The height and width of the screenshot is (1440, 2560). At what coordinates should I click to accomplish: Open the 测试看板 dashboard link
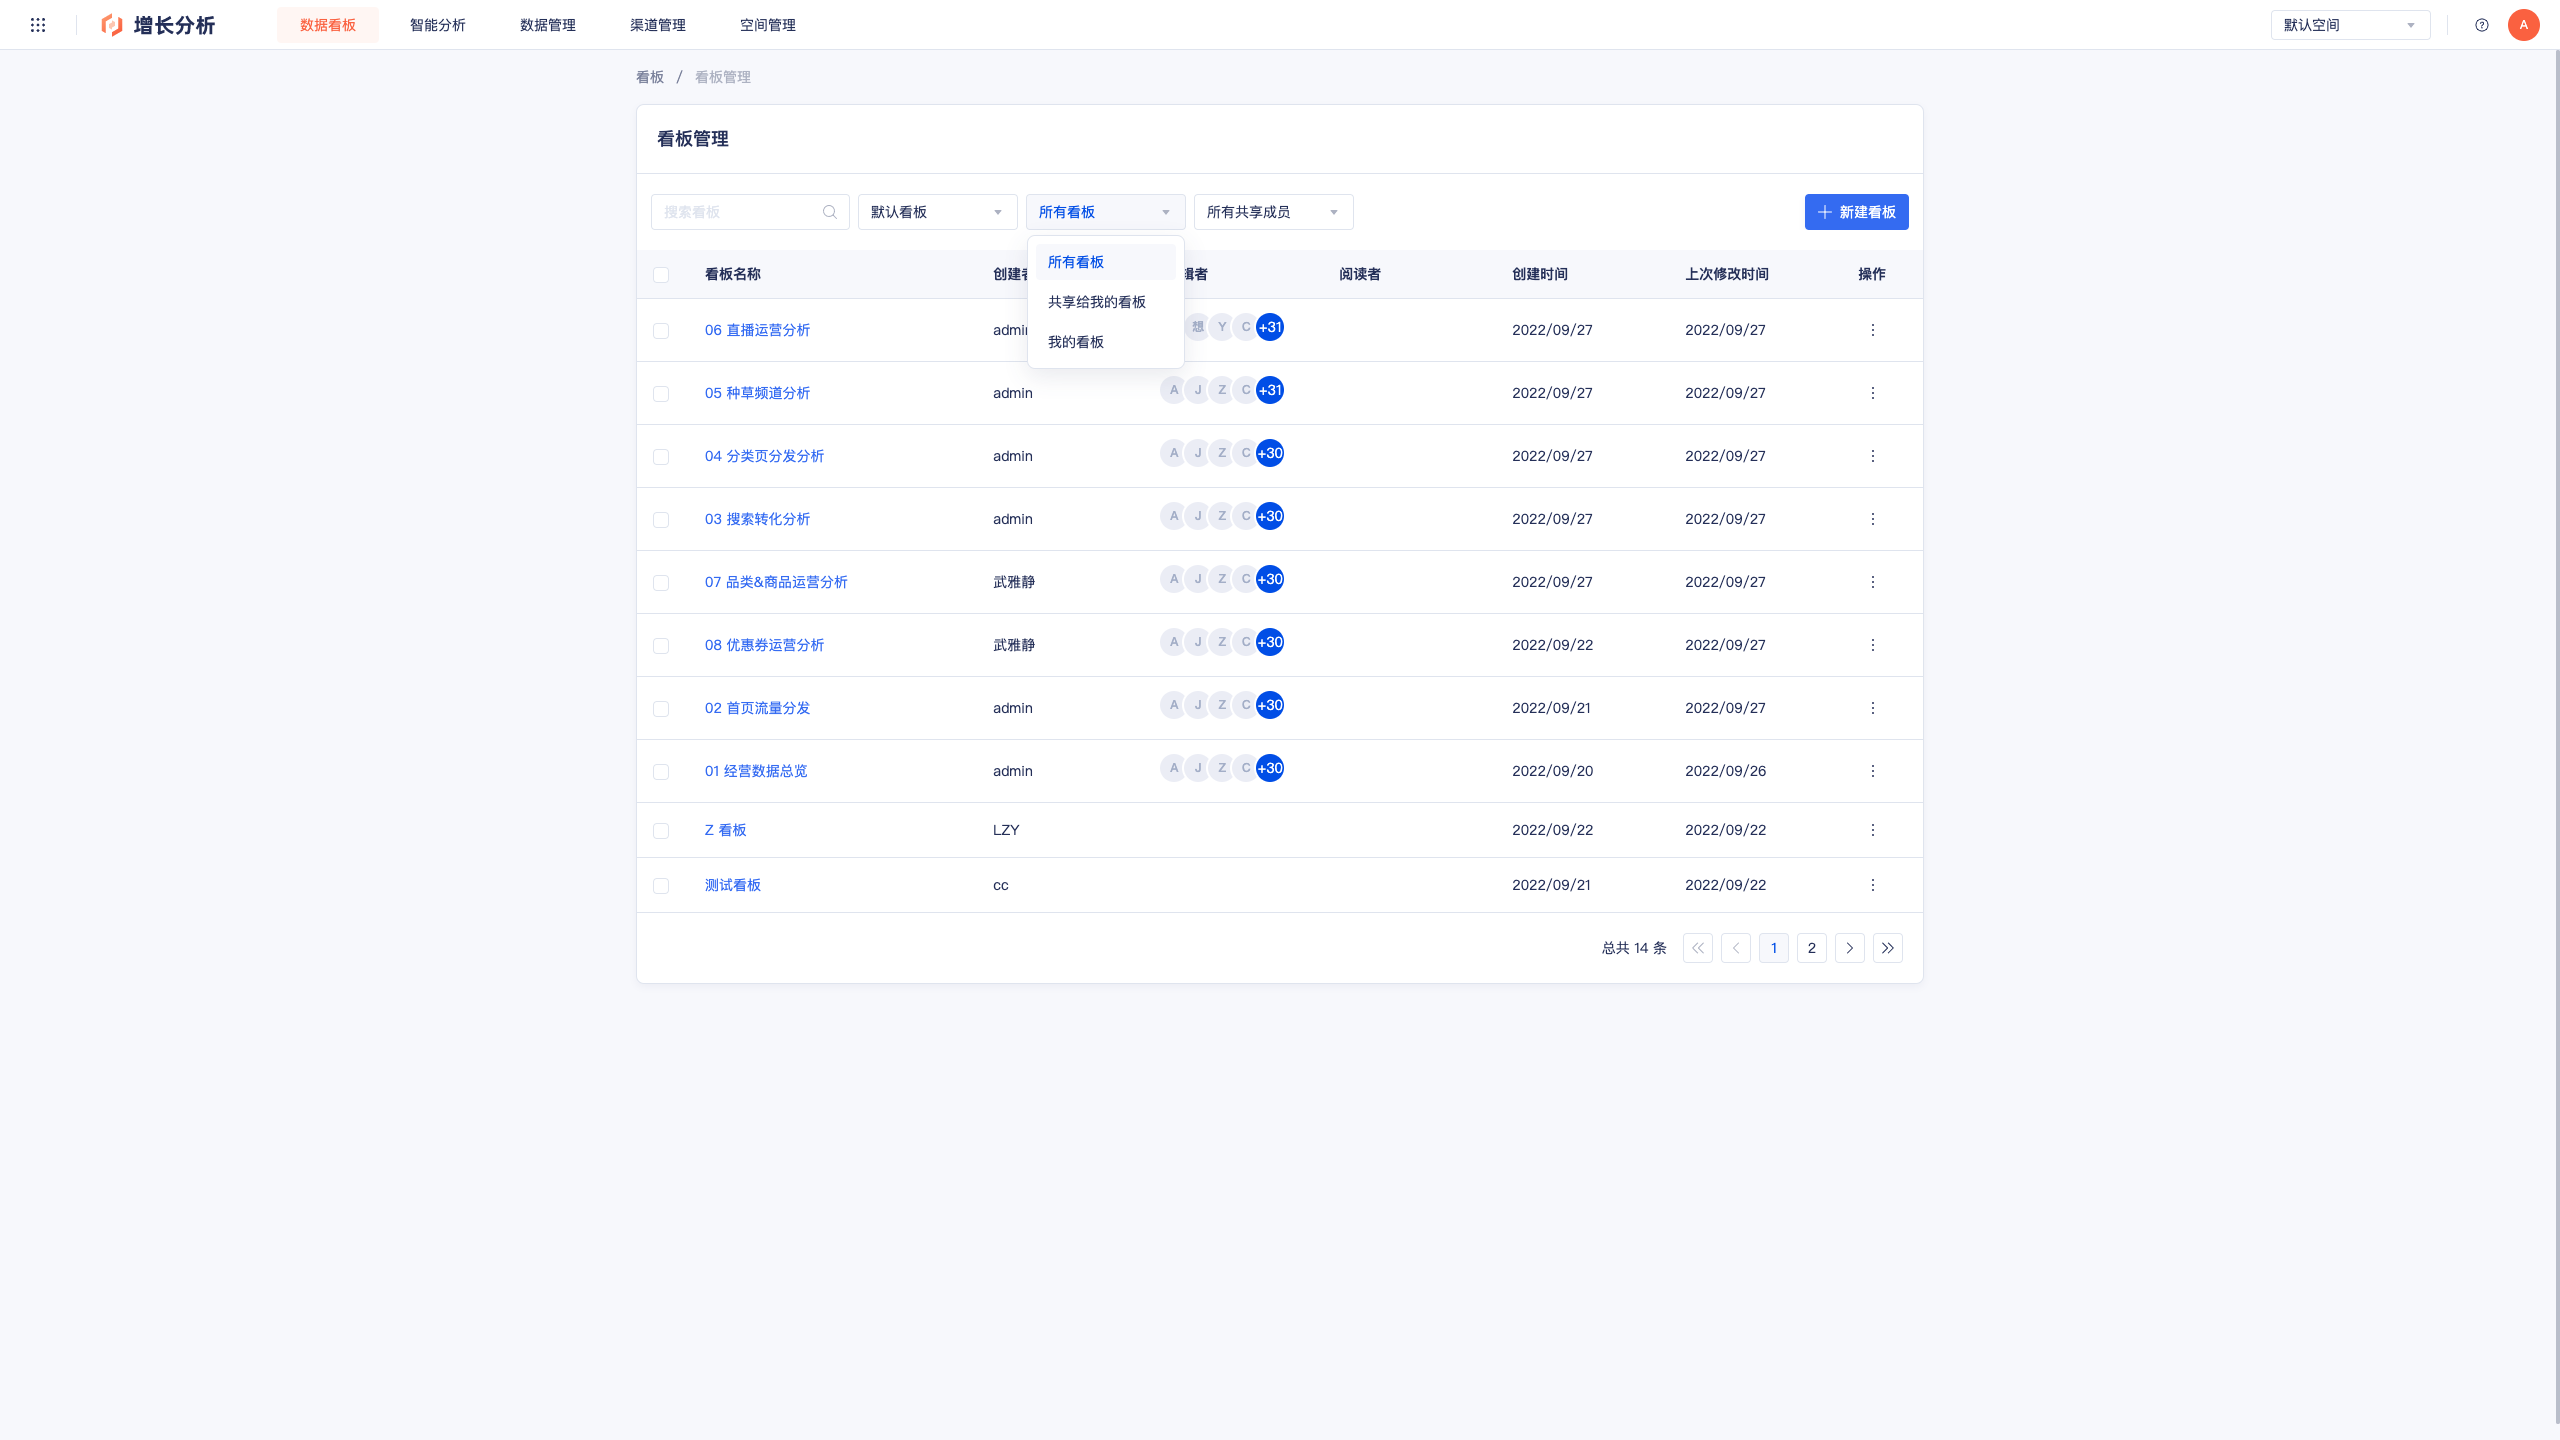click(x=733, y=885)
